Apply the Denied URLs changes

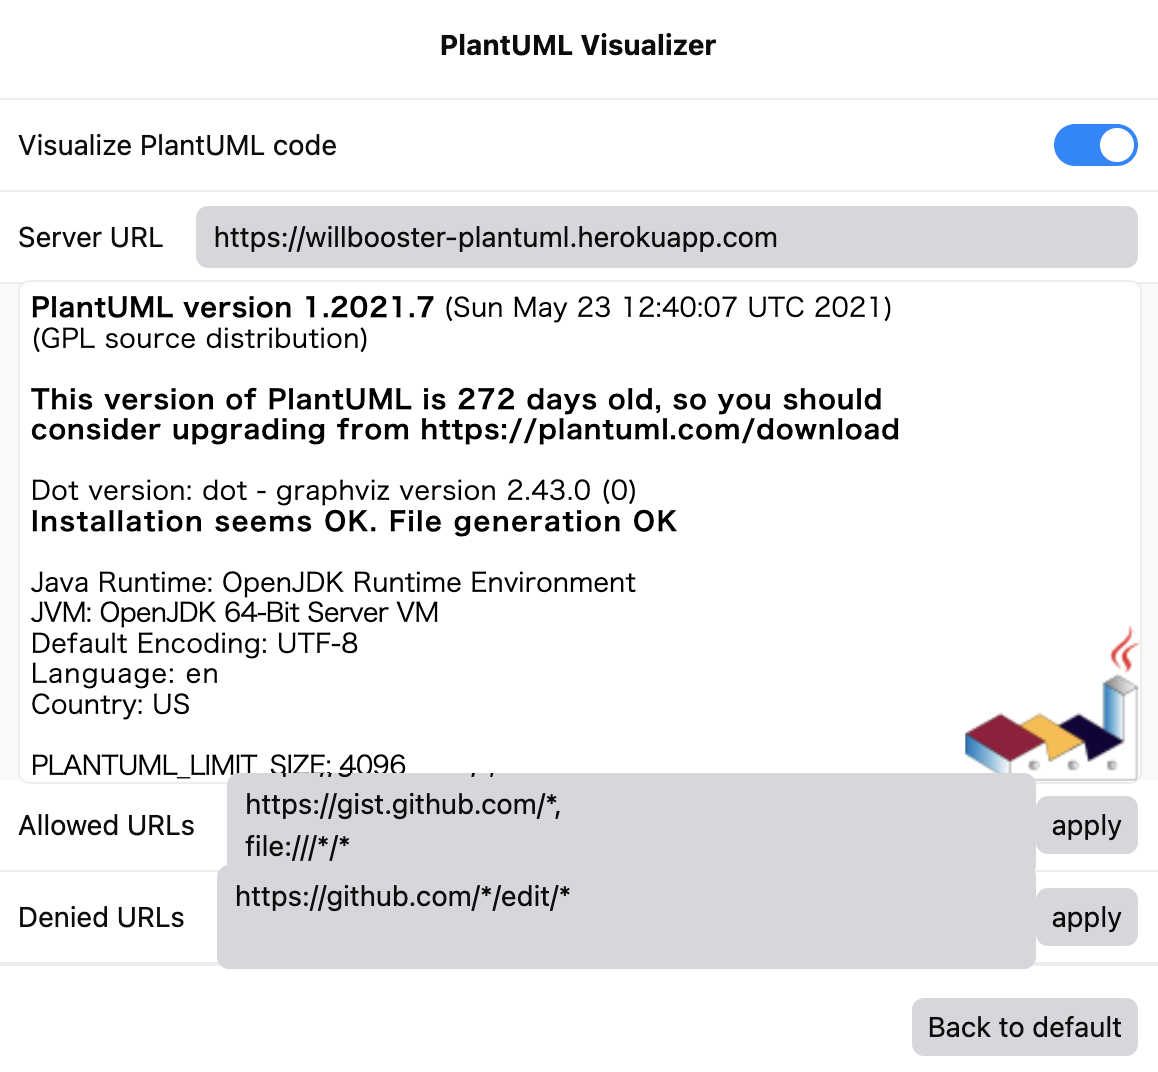(x=1086, y=917)
